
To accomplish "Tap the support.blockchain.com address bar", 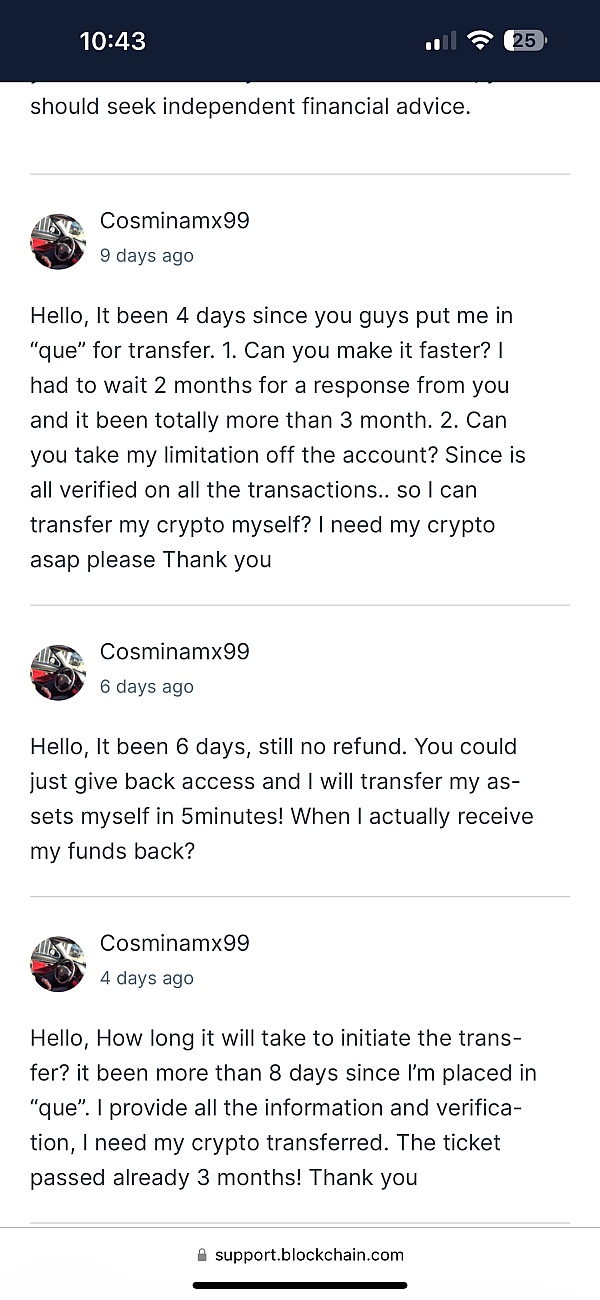I will point(300,1255).
